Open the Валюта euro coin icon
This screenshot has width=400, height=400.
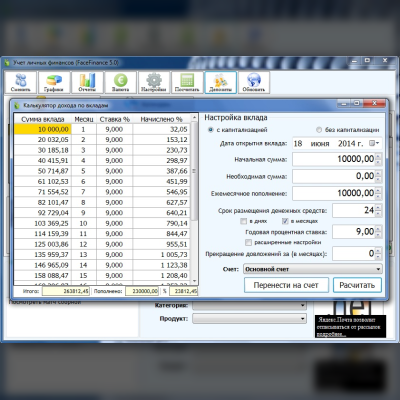pyautogui.click(x=121, y=82)
